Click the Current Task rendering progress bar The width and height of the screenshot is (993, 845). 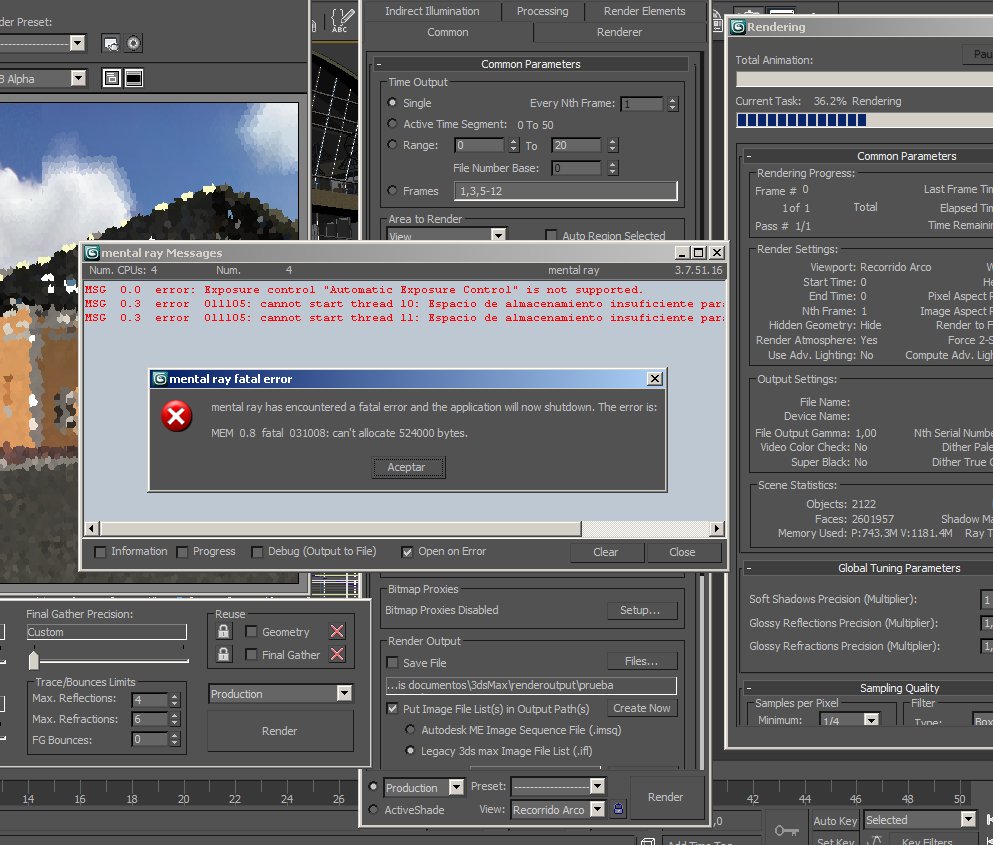pyautogui.click(x=864, y=120)
